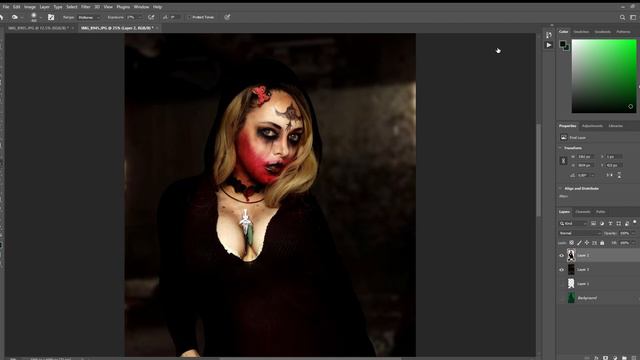Switch to the Libraries tab
This screenshot has height=360, width=640.
pos(616,126)
